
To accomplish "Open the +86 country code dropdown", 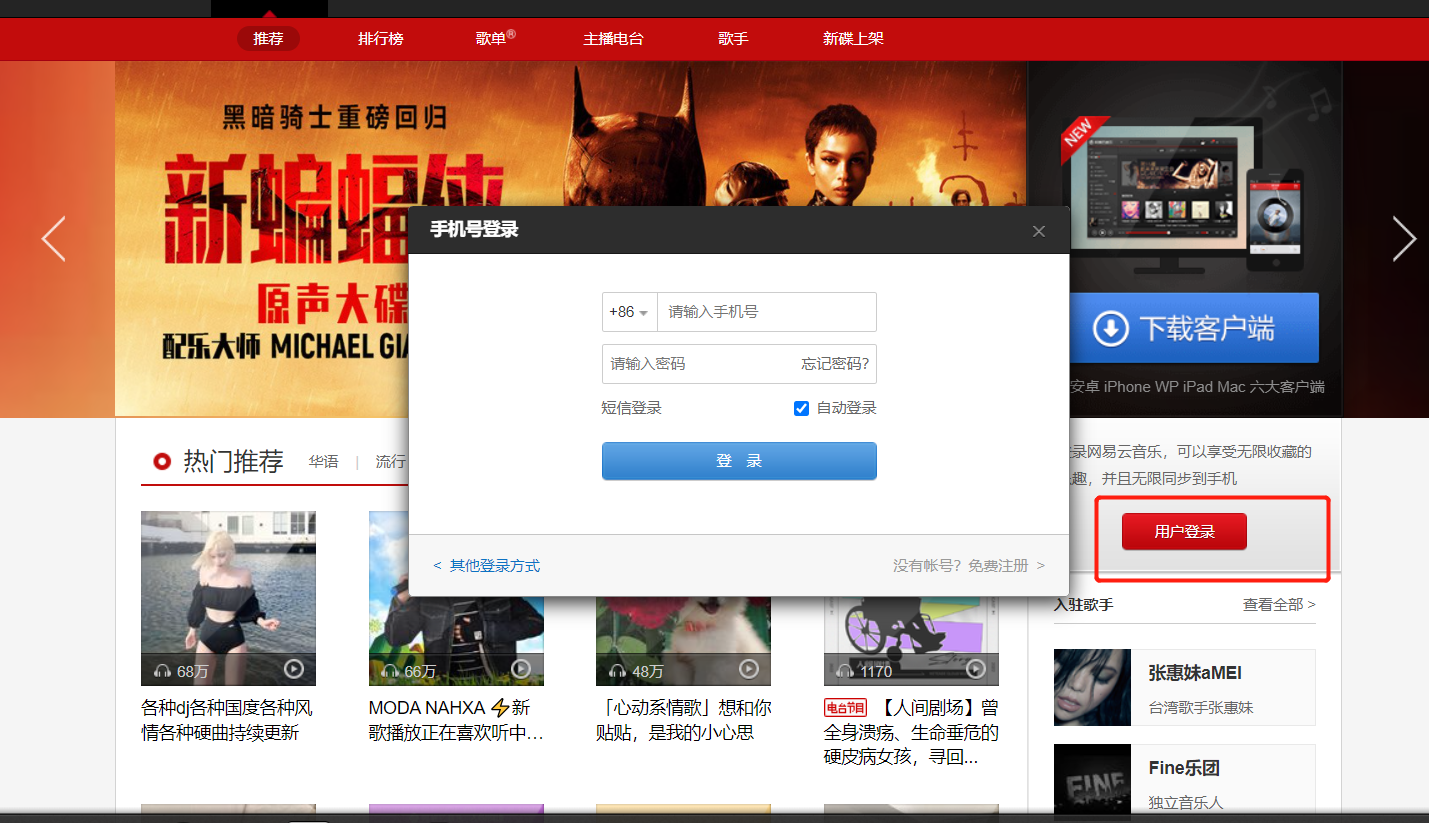I will coord(629,312).
